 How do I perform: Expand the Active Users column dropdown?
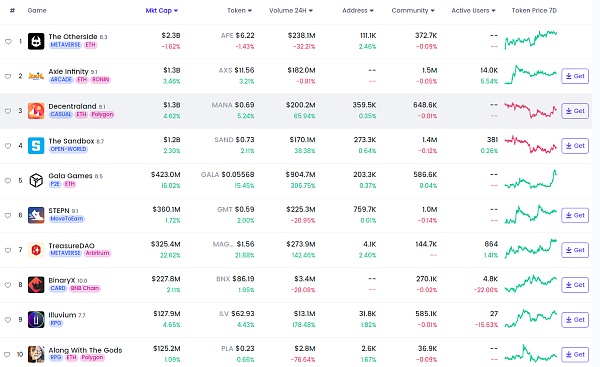(x=473, y=11)
